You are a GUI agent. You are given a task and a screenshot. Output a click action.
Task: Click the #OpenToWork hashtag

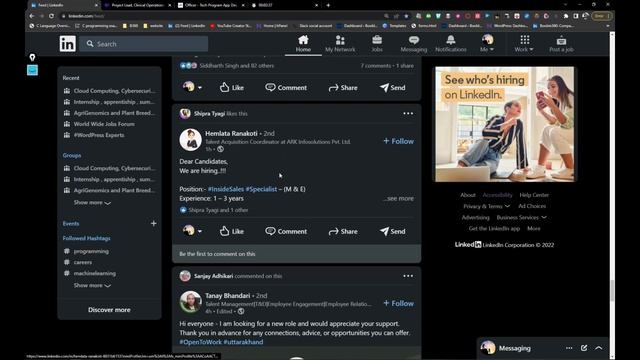pyautogui.click(x=200, y=342)
